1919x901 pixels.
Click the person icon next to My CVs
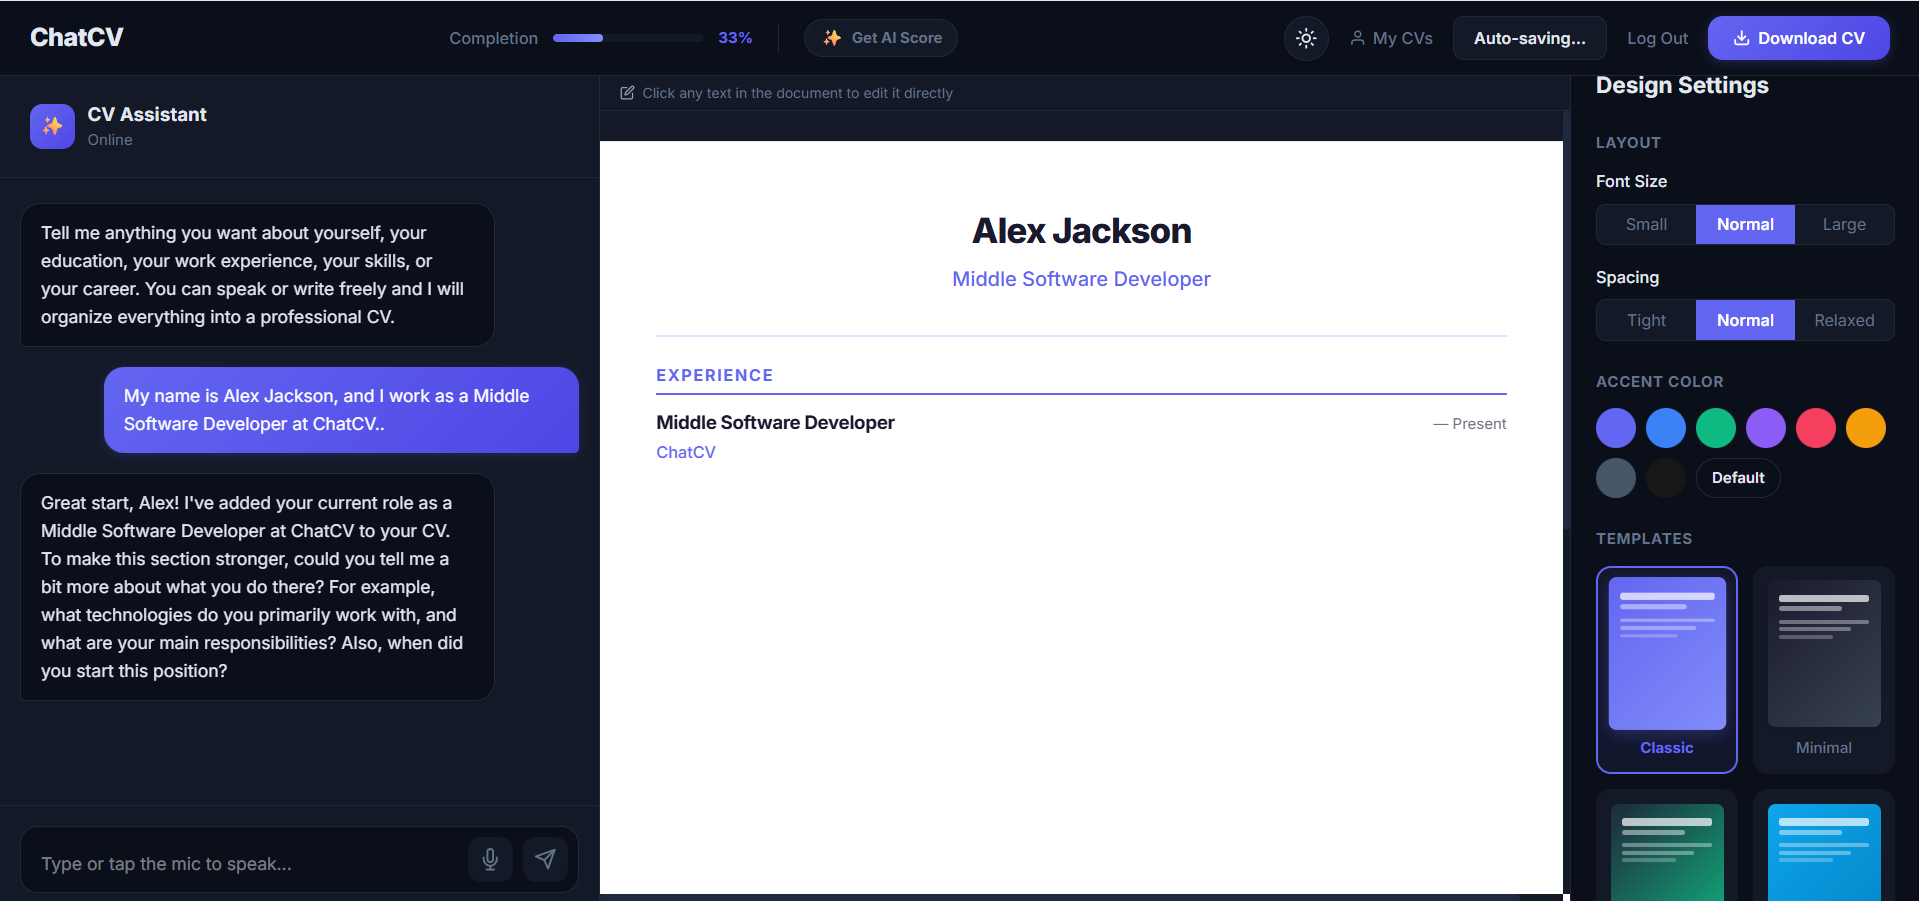point(1356,37)
